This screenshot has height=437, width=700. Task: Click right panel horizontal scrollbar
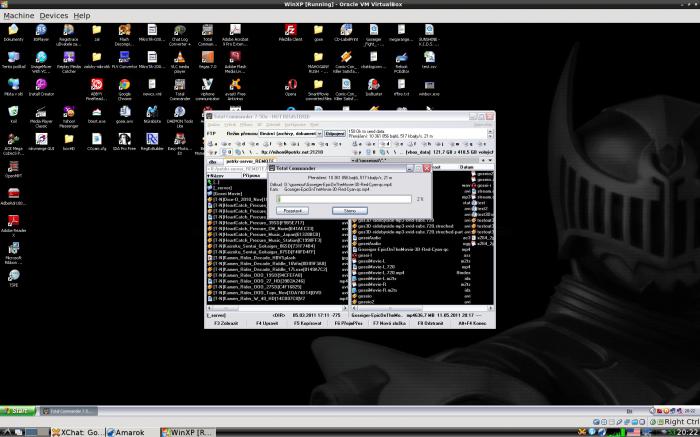[422, 308]
